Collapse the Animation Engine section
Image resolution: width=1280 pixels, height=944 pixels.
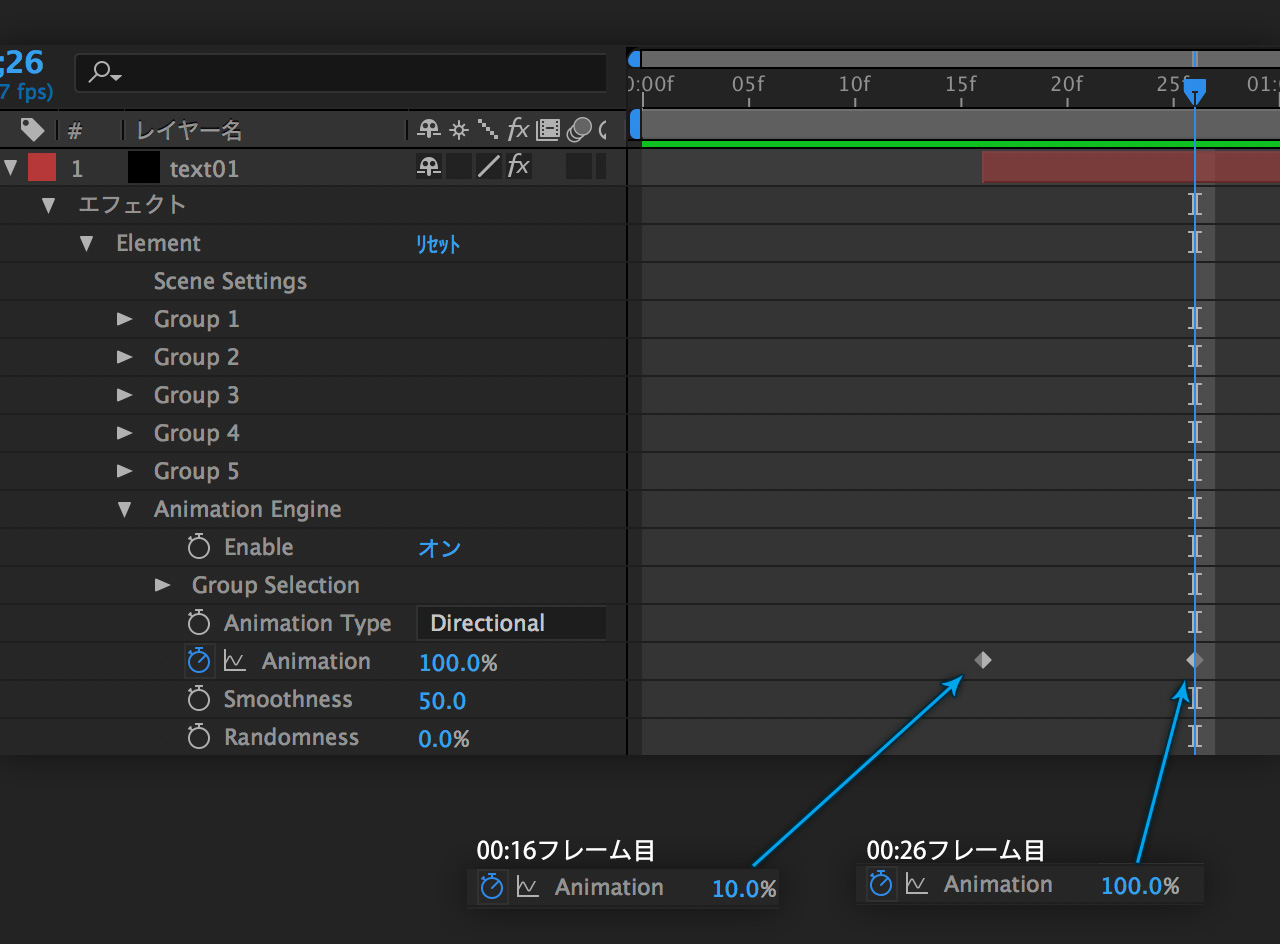tap(125, 509)
